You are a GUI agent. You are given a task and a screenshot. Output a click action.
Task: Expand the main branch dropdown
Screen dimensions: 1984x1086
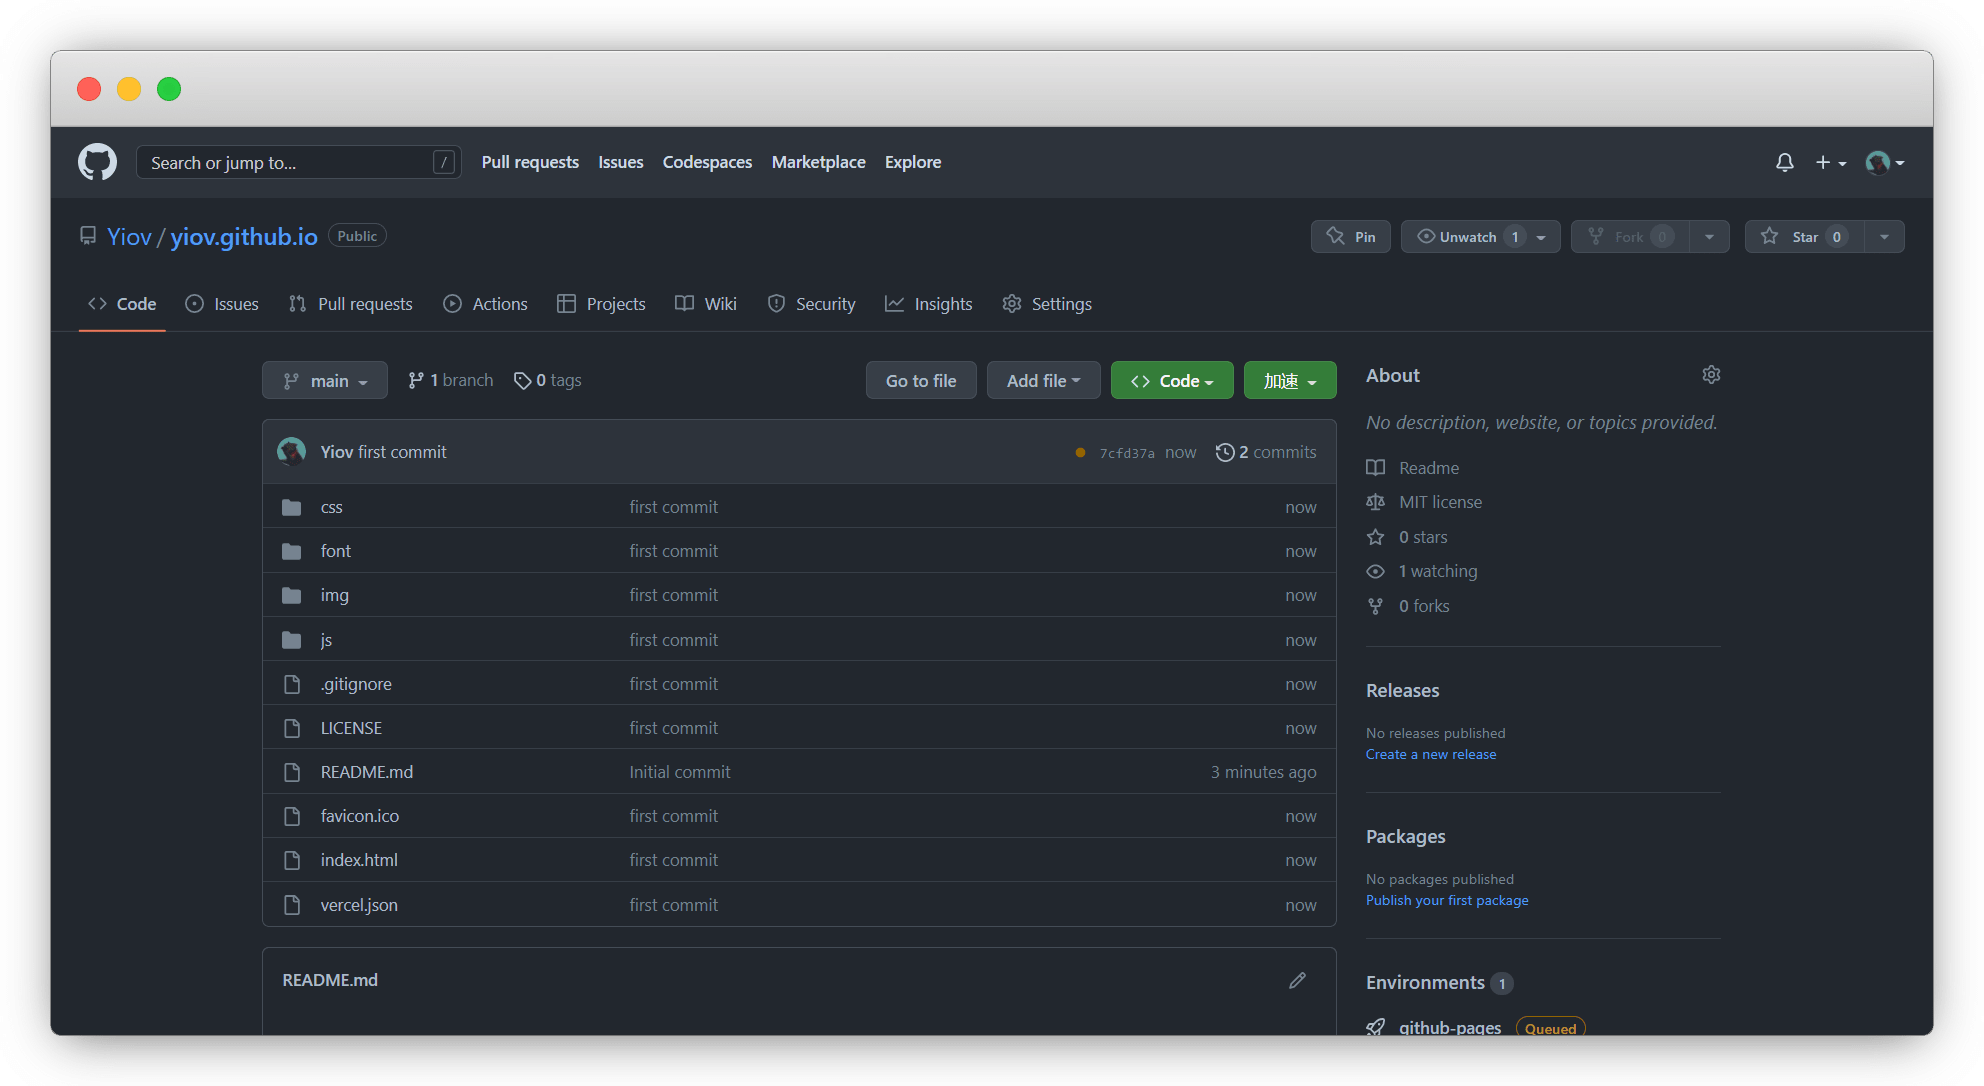(x=325, y=381)
